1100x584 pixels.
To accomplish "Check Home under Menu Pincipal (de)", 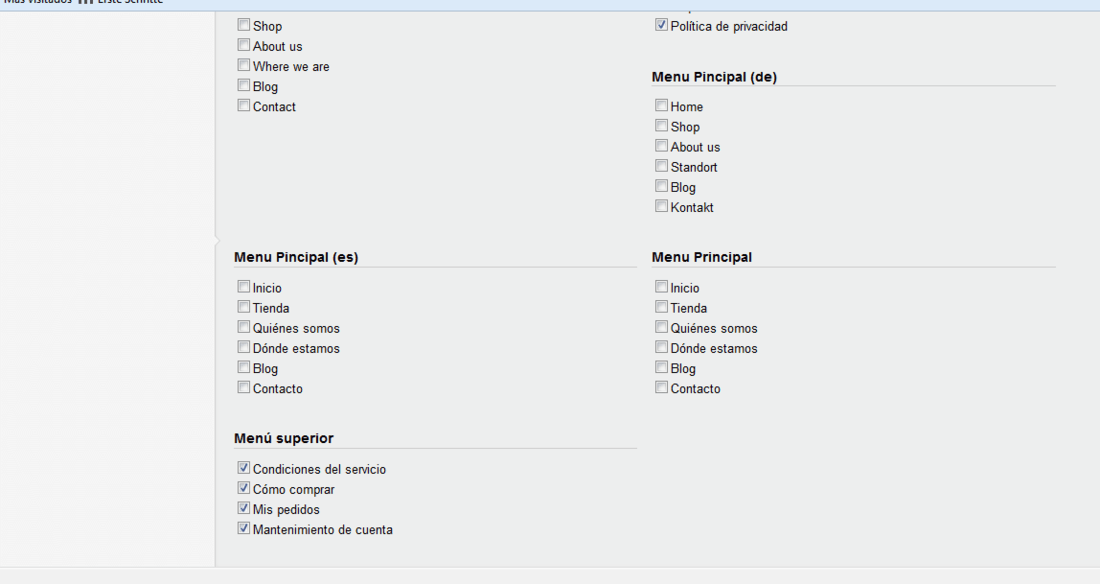I will (662, 106).
